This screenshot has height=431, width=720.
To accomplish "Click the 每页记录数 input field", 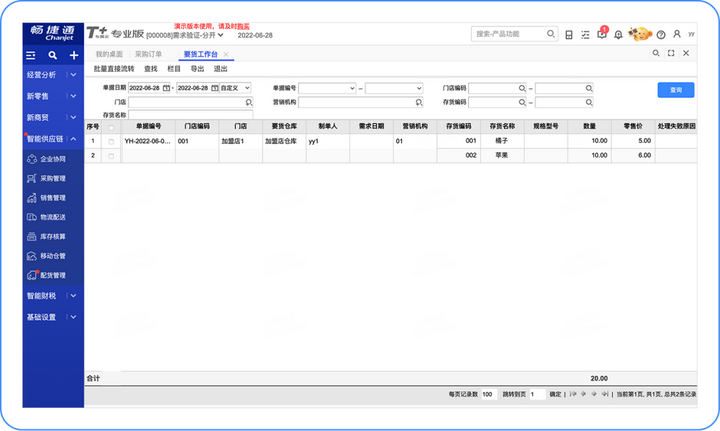I will (489, 394).
